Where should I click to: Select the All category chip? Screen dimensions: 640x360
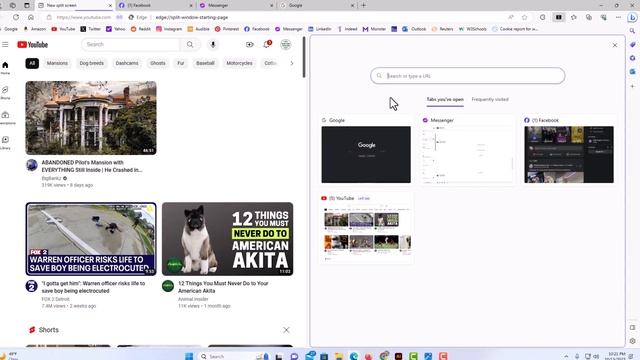(32, 63)
